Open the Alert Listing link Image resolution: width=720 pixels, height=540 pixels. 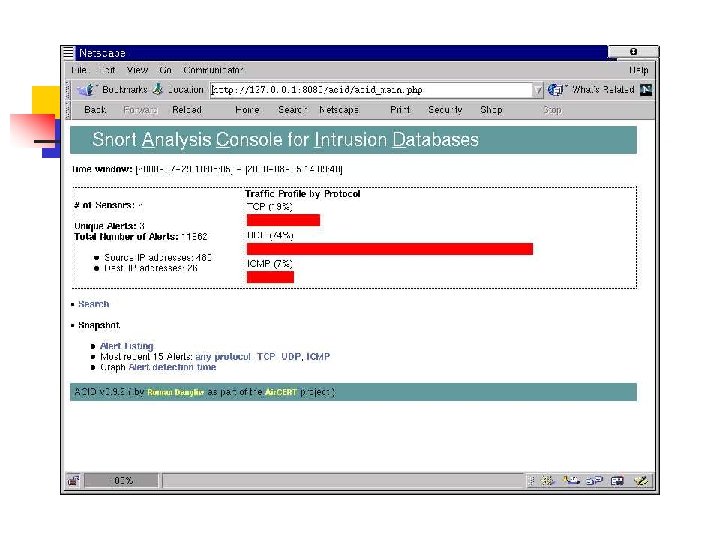pyautogui.click(x=126, y=346)
